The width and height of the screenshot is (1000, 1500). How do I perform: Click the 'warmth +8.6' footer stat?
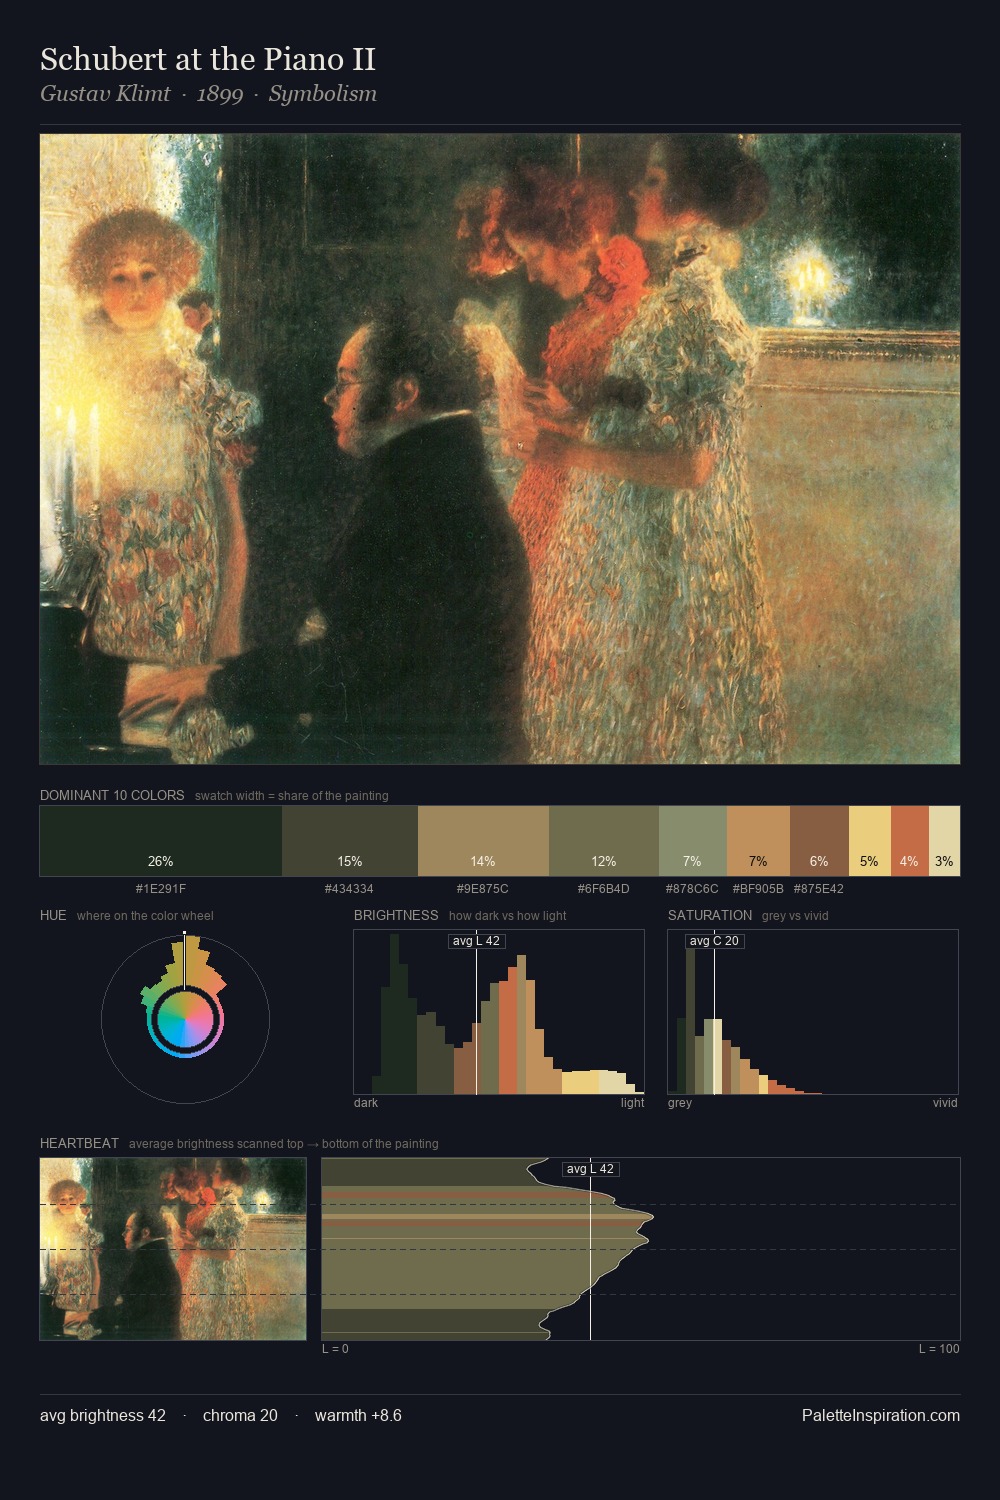click(x=358, y=1415)
